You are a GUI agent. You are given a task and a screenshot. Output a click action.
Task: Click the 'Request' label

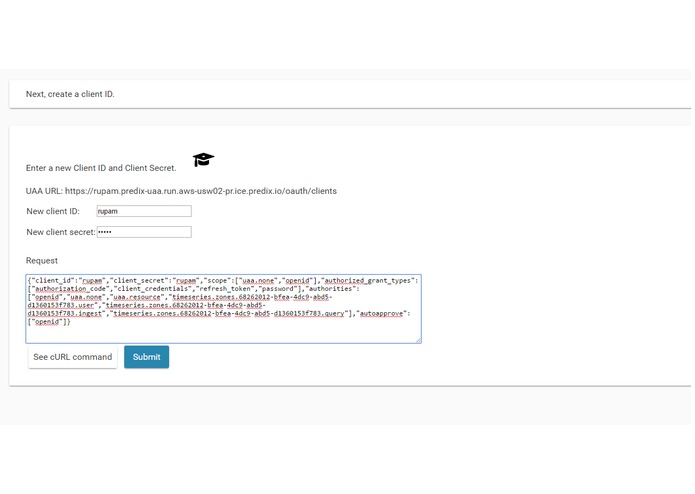[42, 261]
